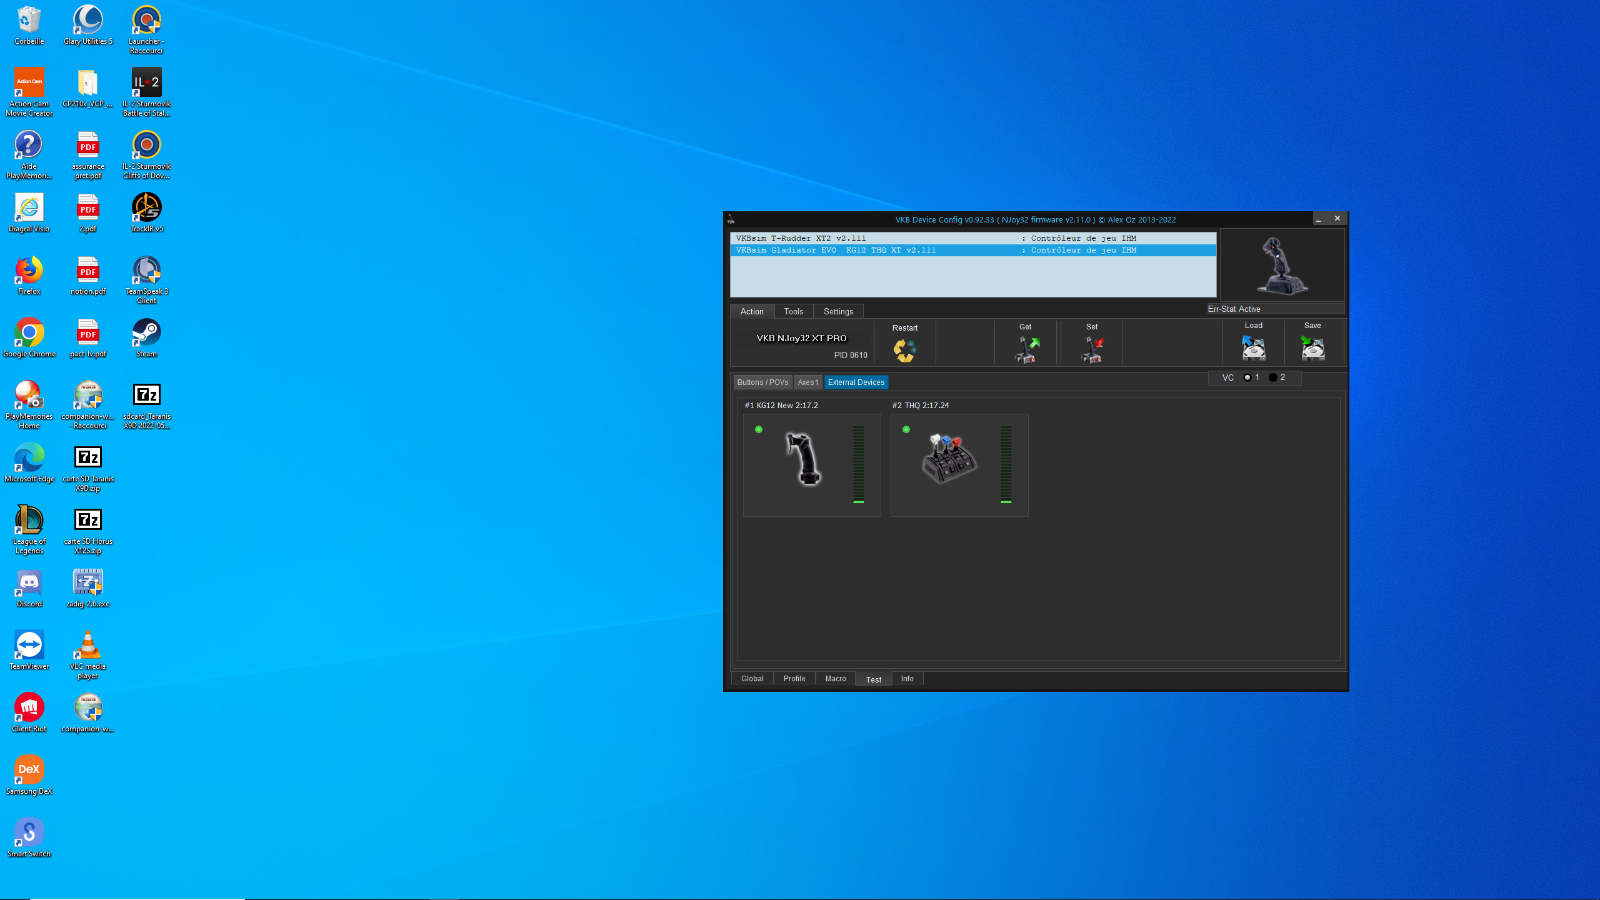The width and height of the screenshot is (1600, 900).
Task: Select VKBsim T-Rudder XT2 device row
Action: [973, 239]
